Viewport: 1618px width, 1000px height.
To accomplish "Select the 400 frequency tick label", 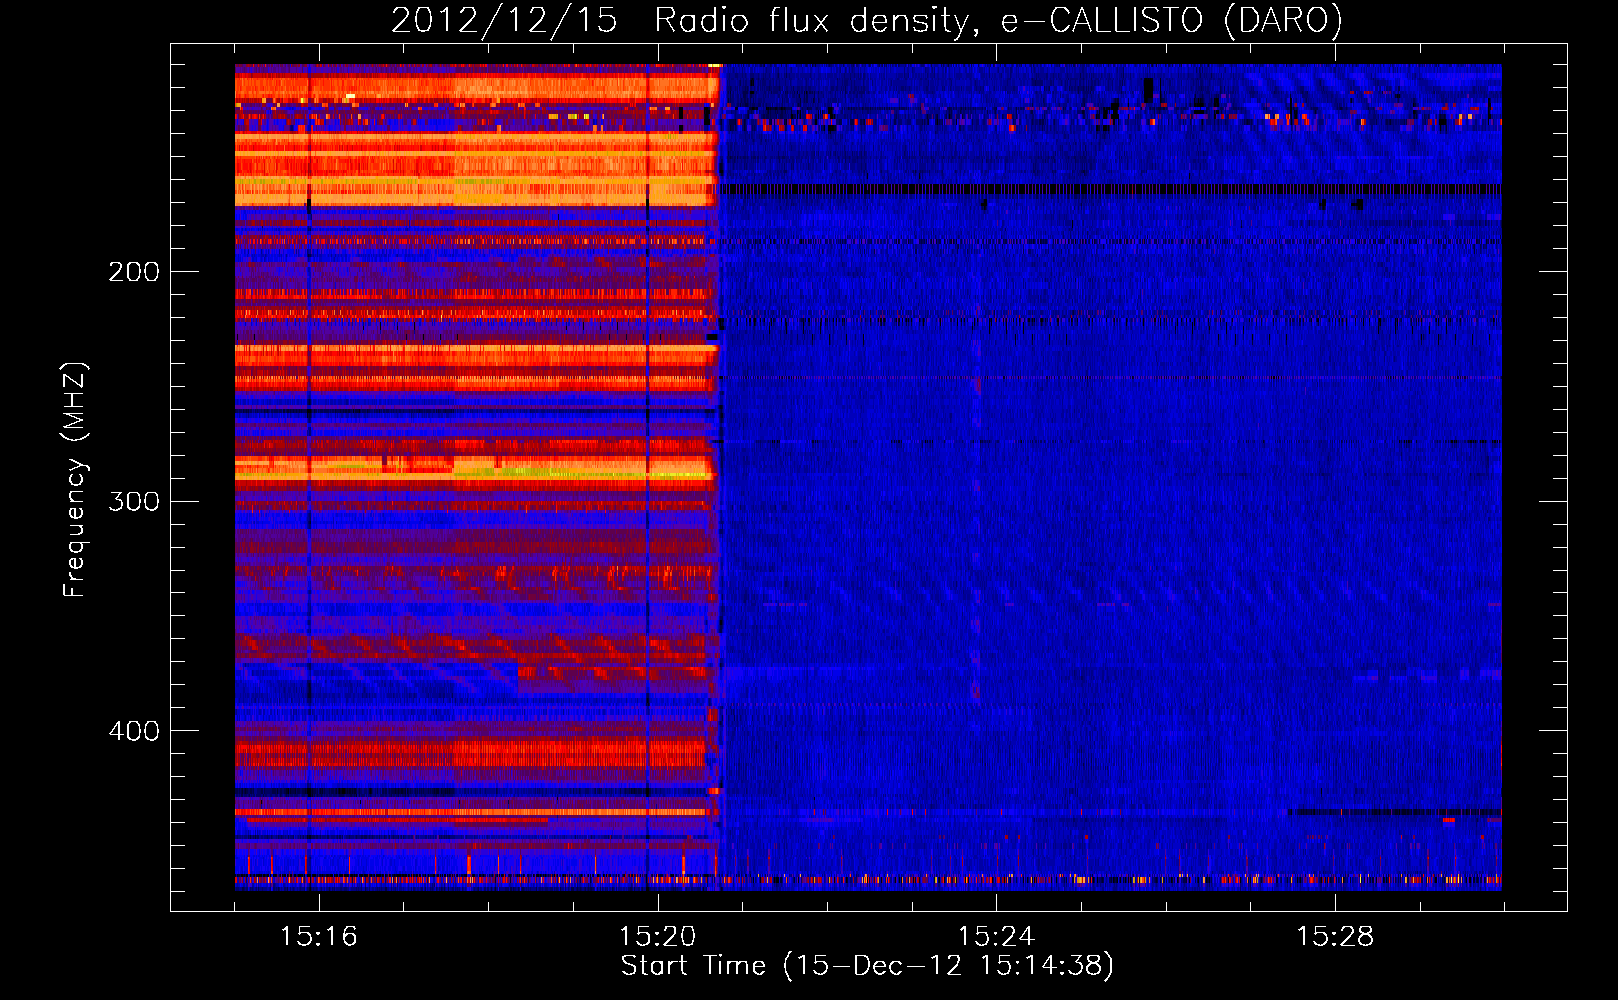I will (x=134, y=731).
